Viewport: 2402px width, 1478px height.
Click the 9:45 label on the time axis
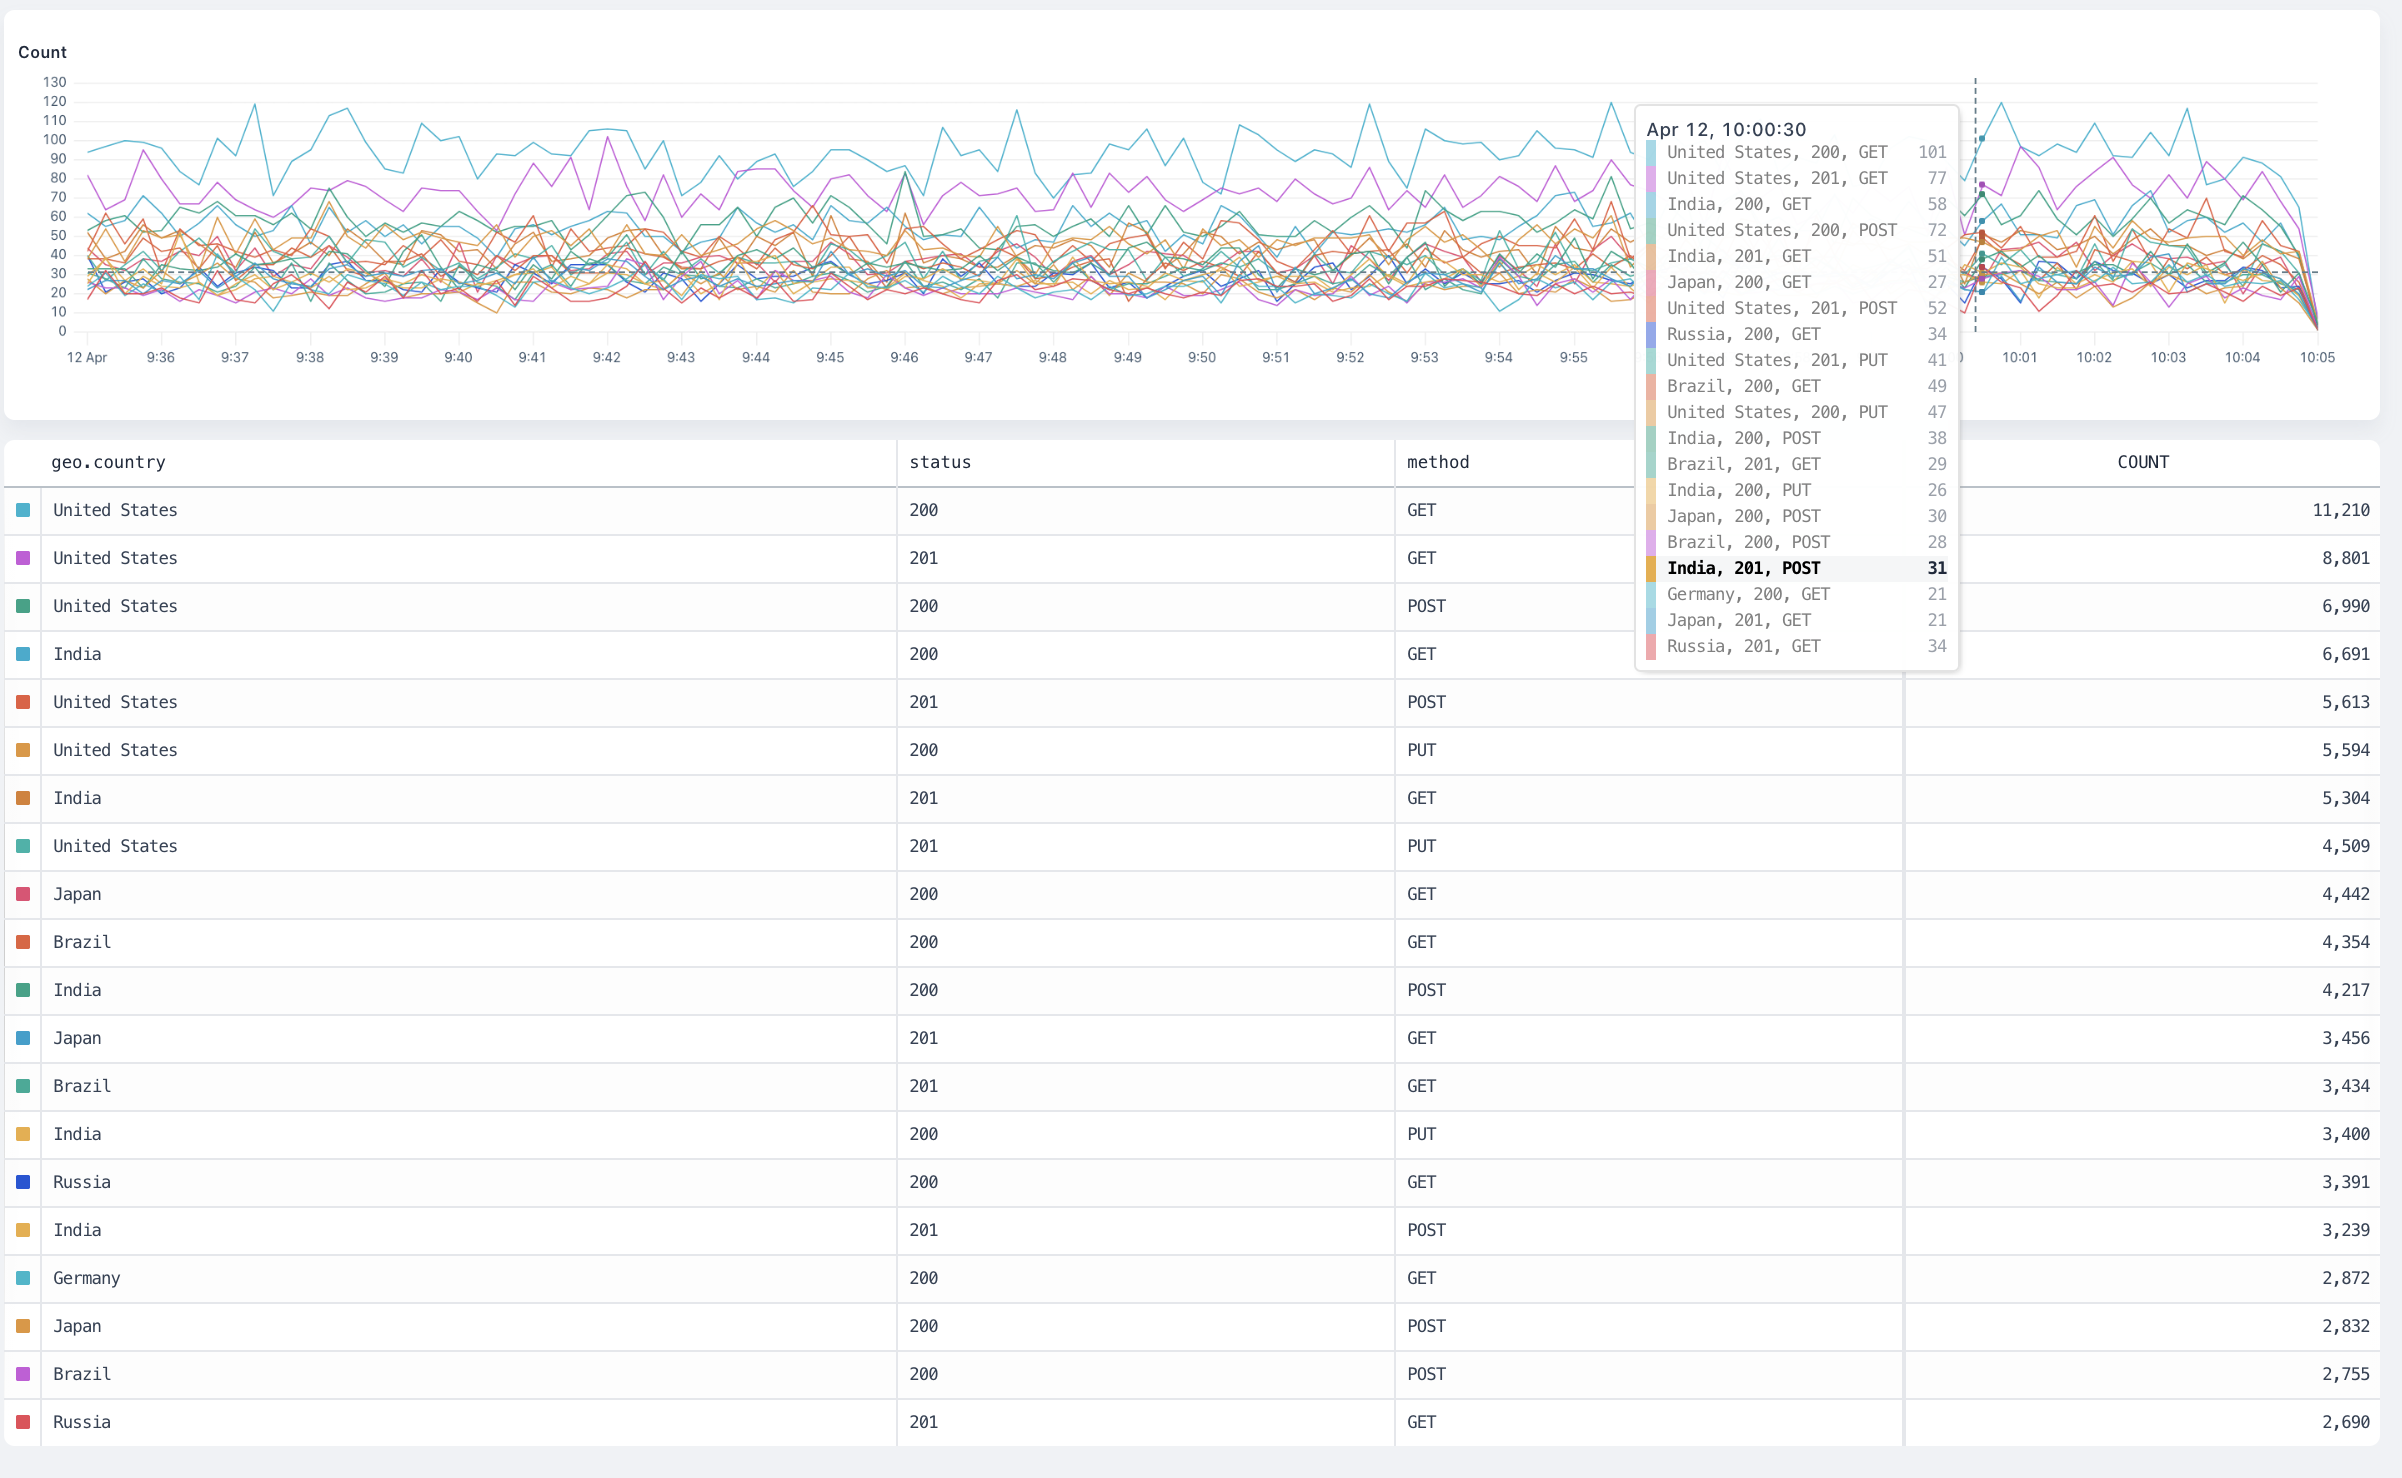[x=829, y=357]
